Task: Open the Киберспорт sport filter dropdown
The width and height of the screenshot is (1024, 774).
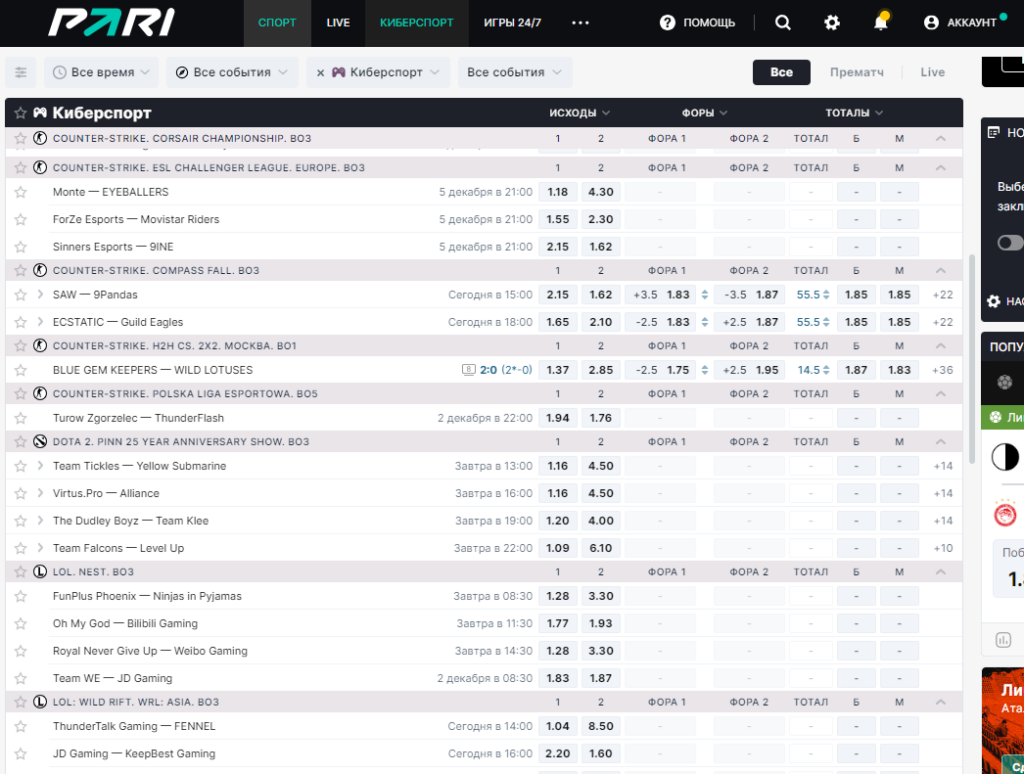Action: click(x=385, y=73)
